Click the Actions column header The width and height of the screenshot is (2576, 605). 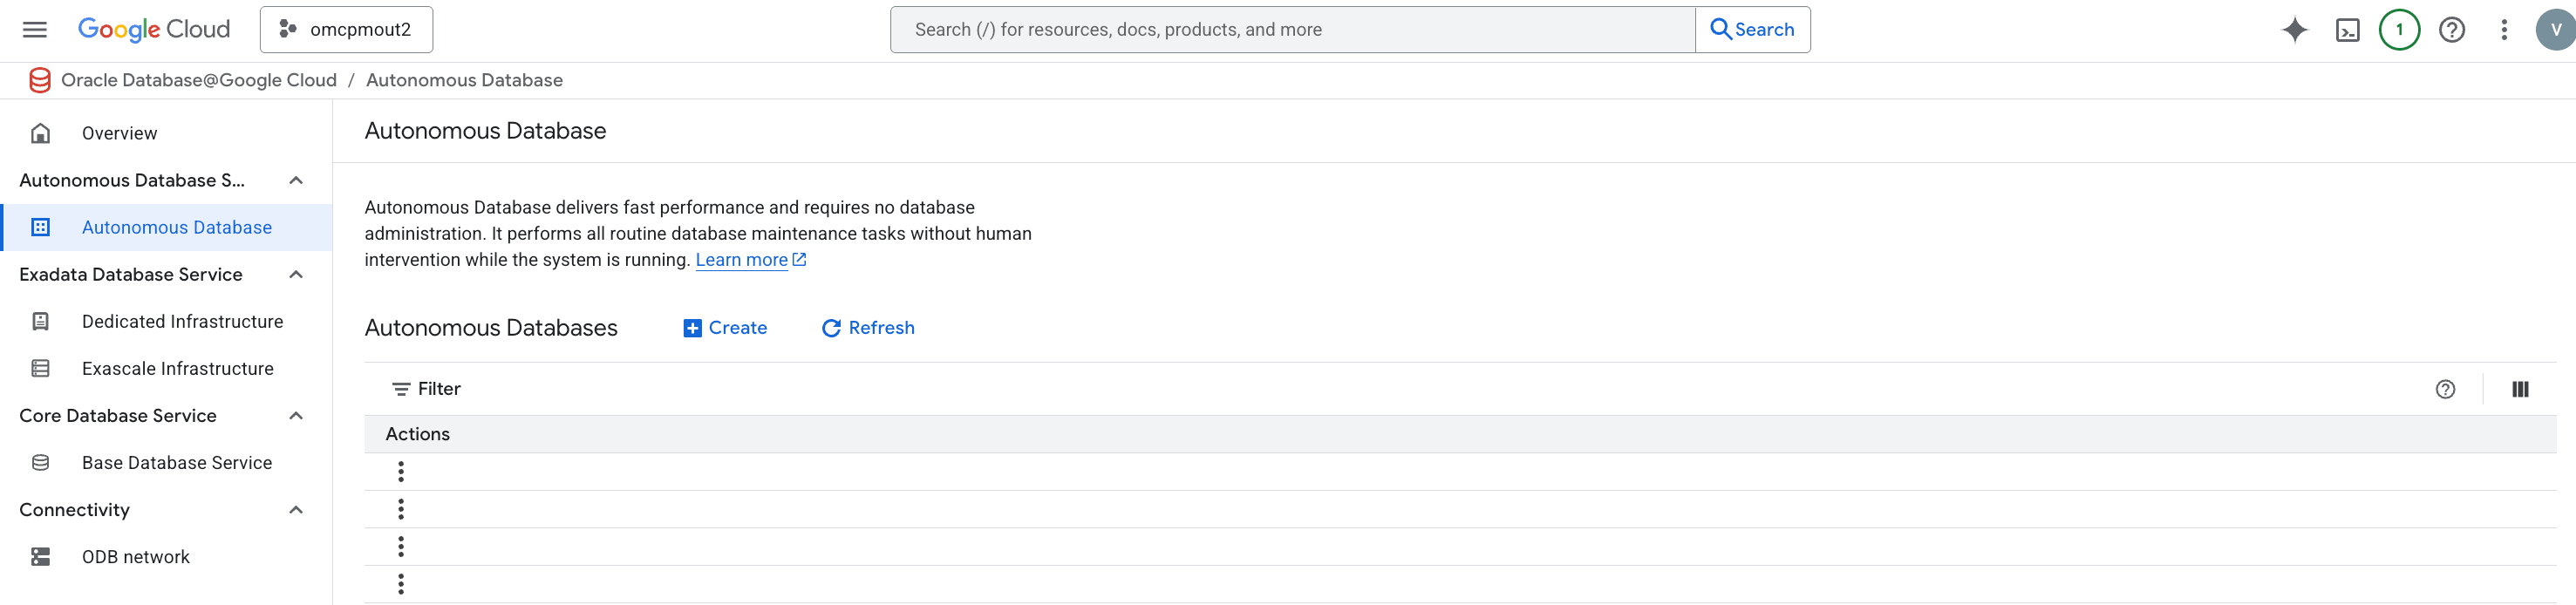(x=418, y=434)
